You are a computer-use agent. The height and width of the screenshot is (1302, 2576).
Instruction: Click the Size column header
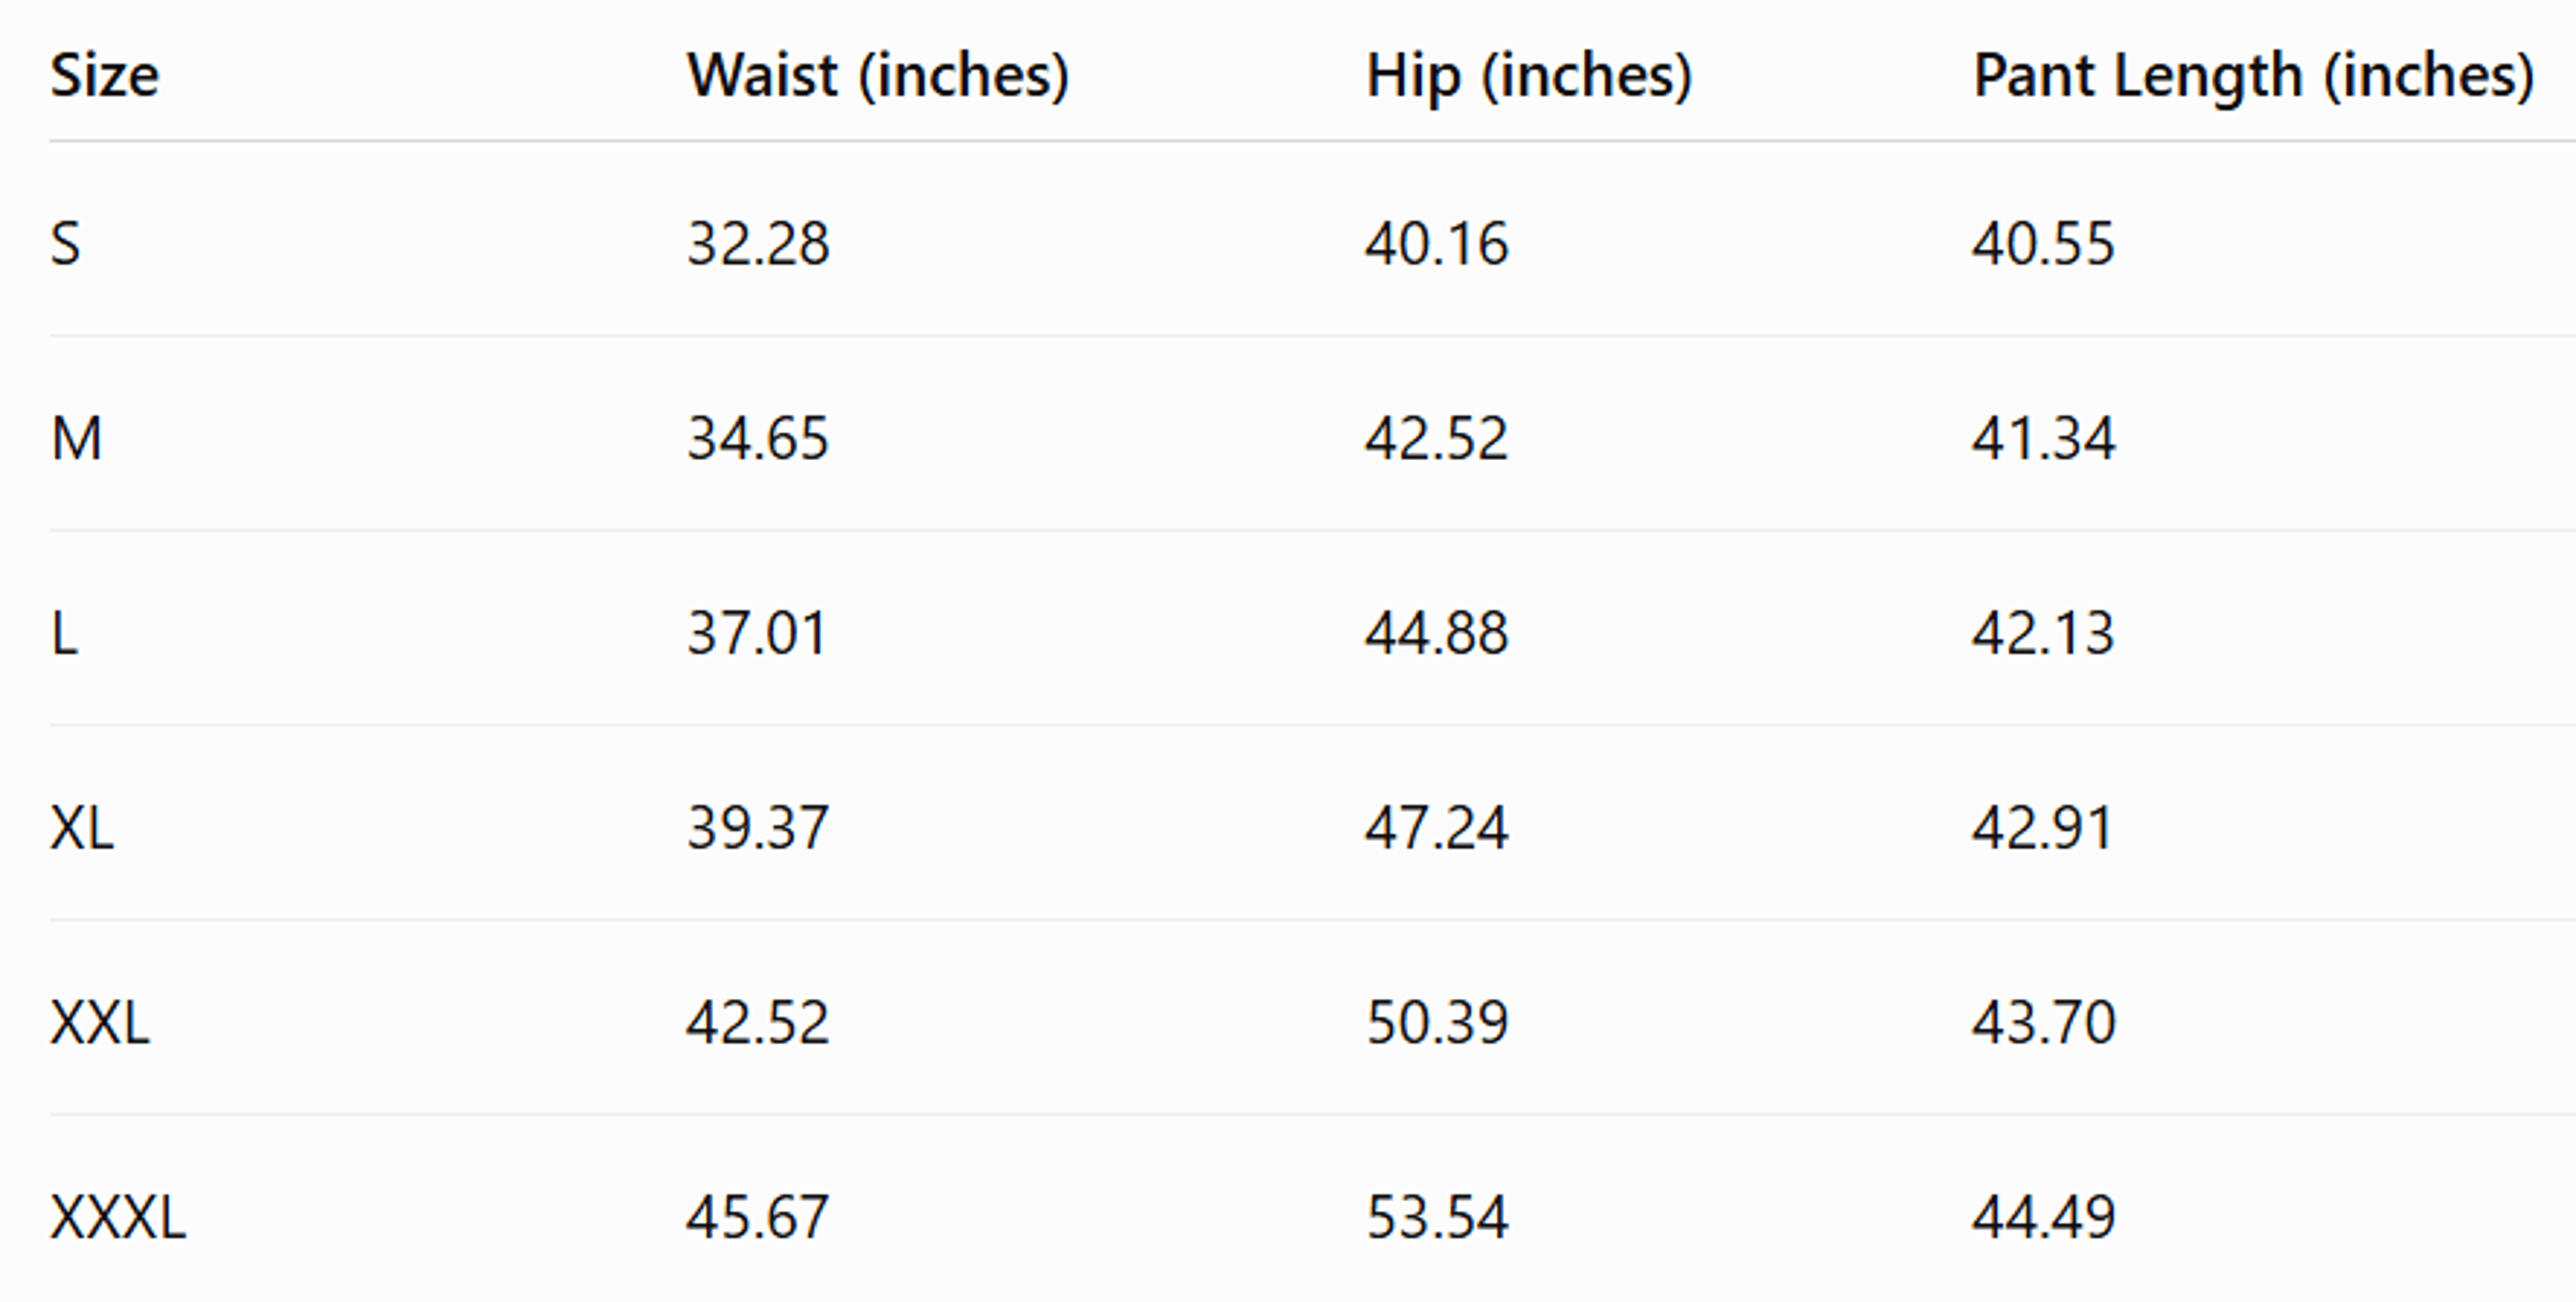pos(104,75)
